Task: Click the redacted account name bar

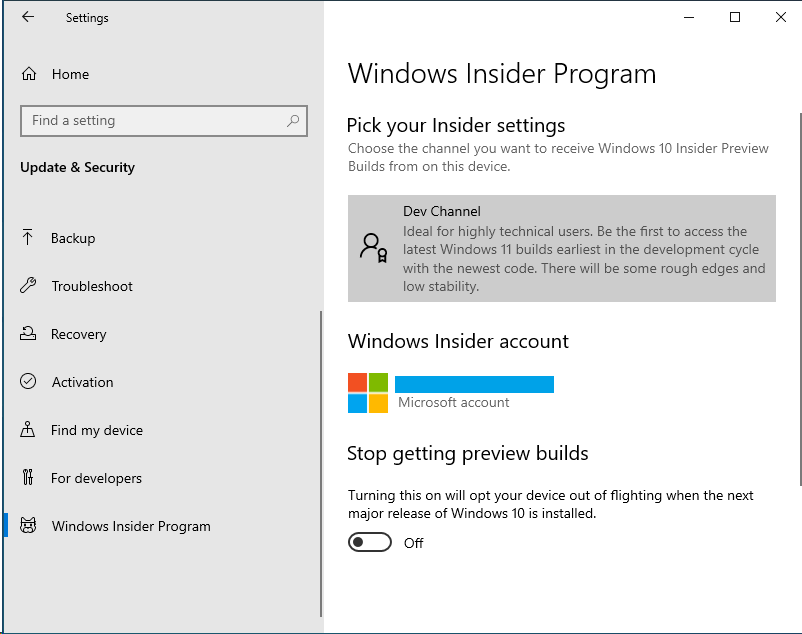Action: pyautogui.click(x=474, y=384)
